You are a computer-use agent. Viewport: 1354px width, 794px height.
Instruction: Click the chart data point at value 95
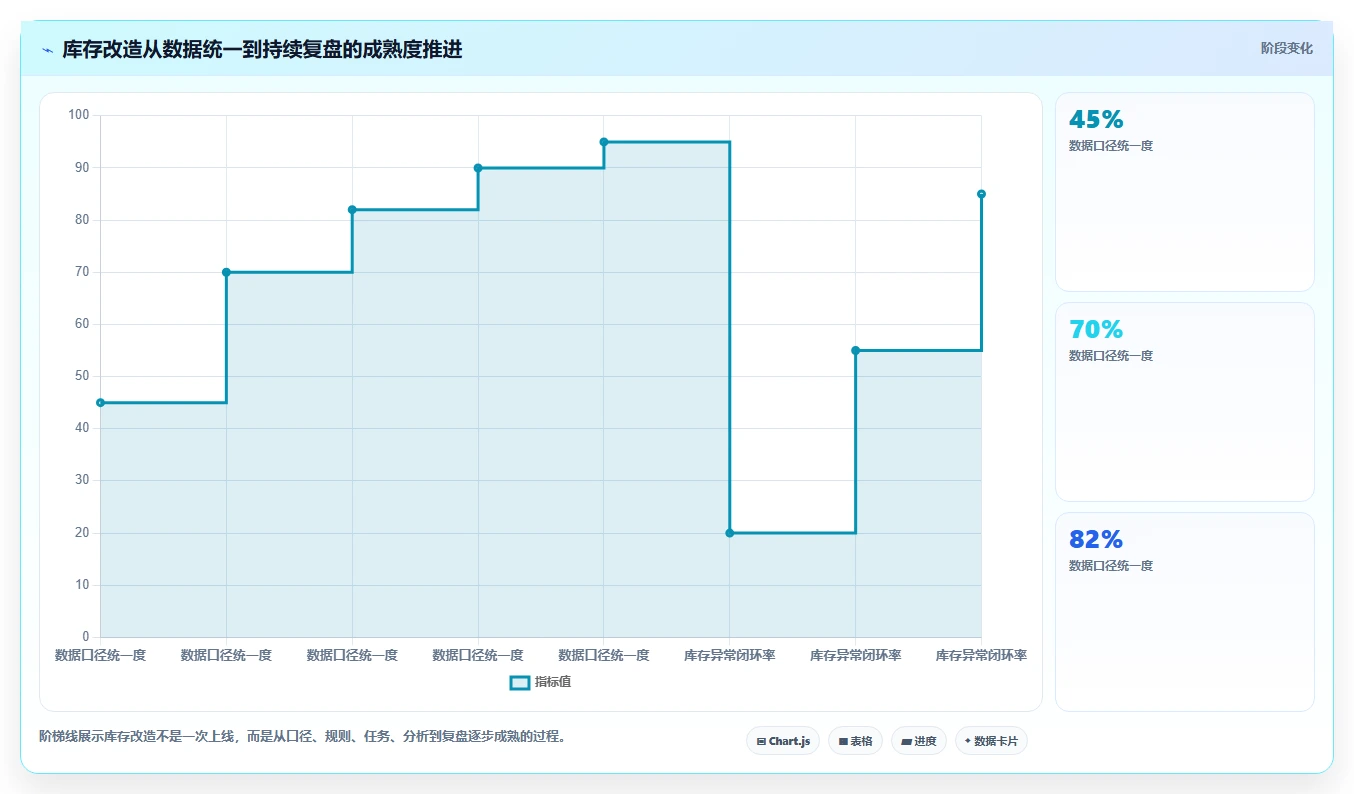click(x=604, y=142)
